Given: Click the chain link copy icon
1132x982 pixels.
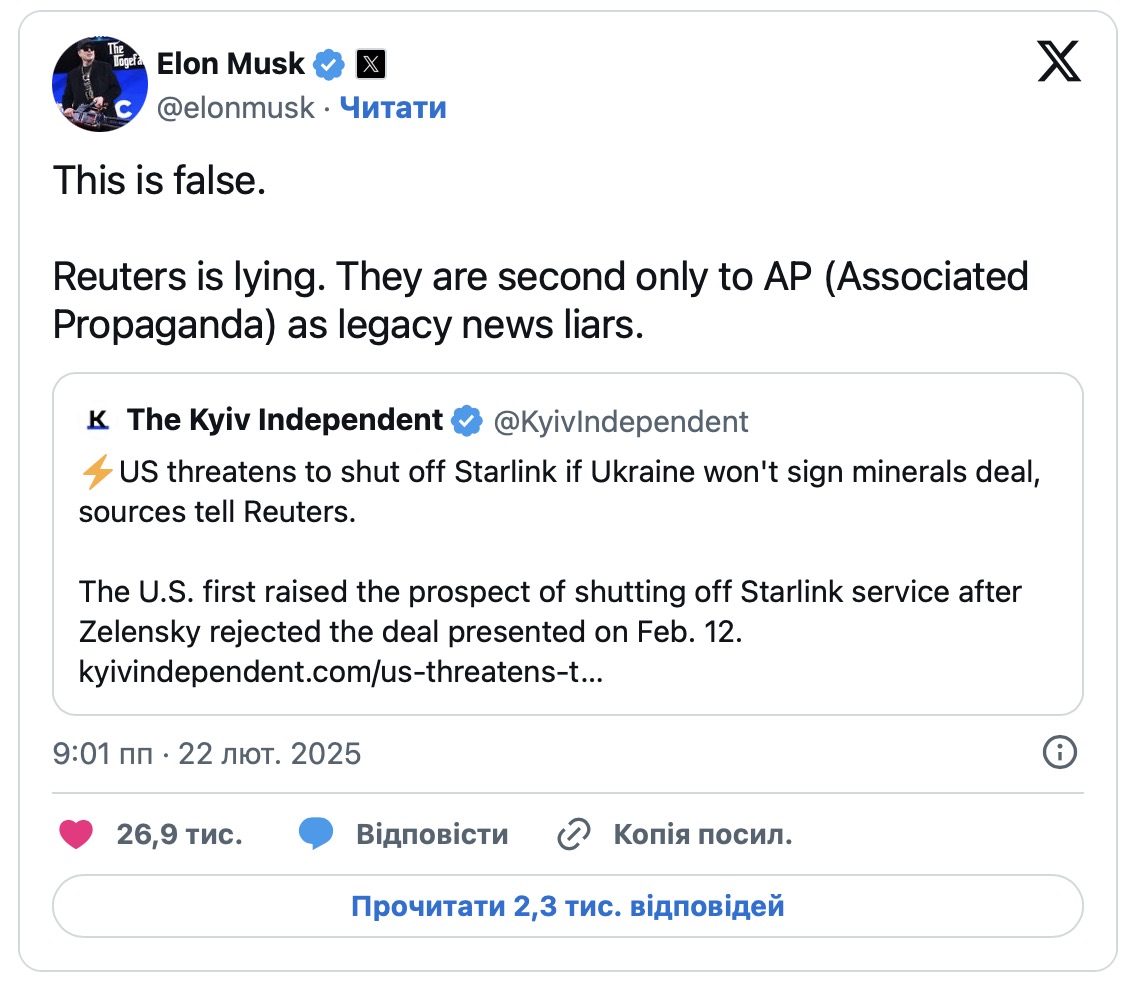Looking at the screenshot, I should point(574,834).
